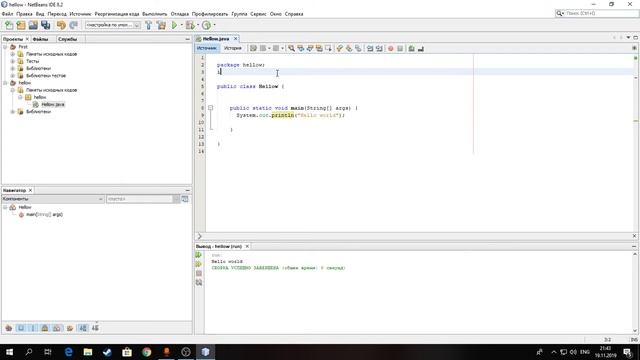Click the New Project toolbar icon
This screenshot has width=640, height=360.
(x=21, y=25)
